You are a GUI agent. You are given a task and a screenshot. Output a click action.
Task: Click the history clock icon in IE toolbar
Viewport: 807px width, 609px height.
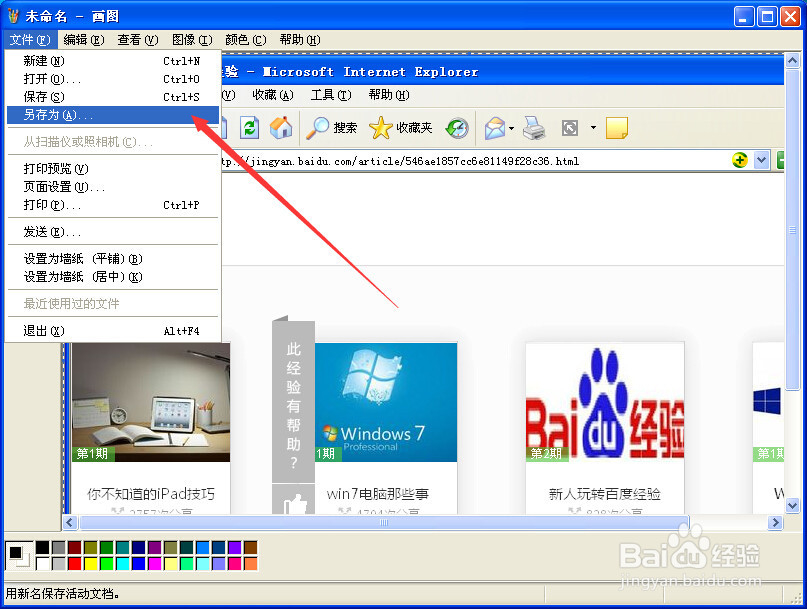pyautogui.click(x=457, y=128)
